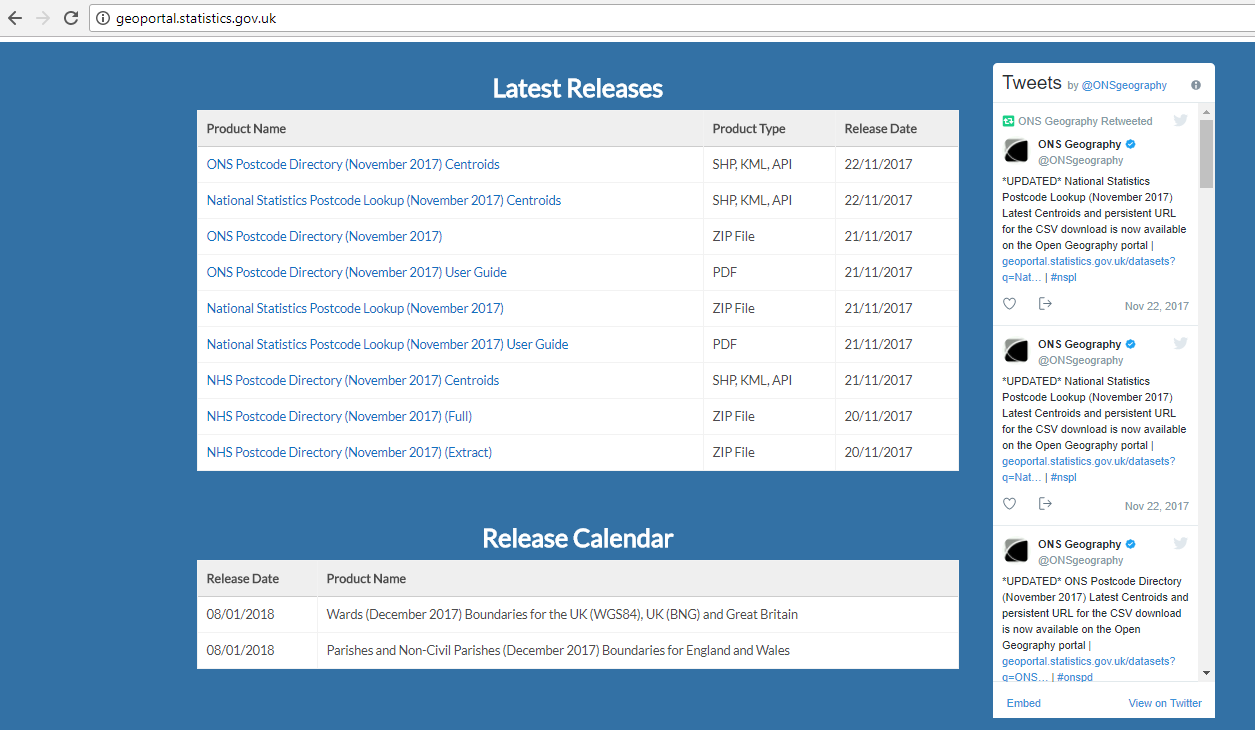Click Release Date header in Release Calendar table
This screenshot has height=730, width=1255.
(x=243, y=578)
